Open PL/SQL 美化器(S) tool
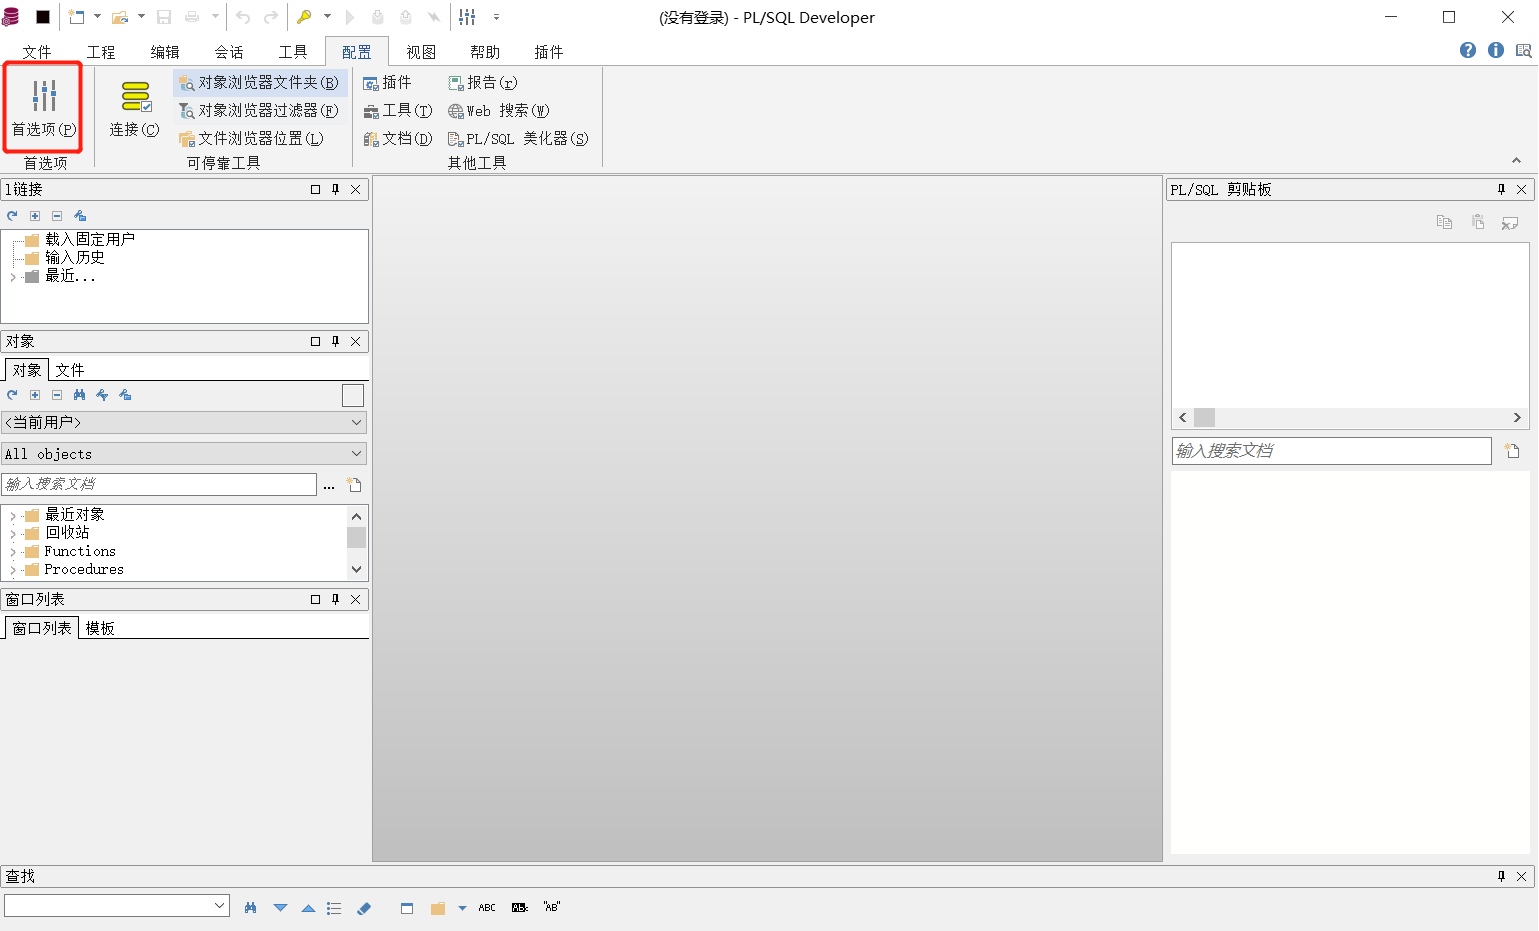The height and width of the screenshot is (931, 1539). click(518, 139)
